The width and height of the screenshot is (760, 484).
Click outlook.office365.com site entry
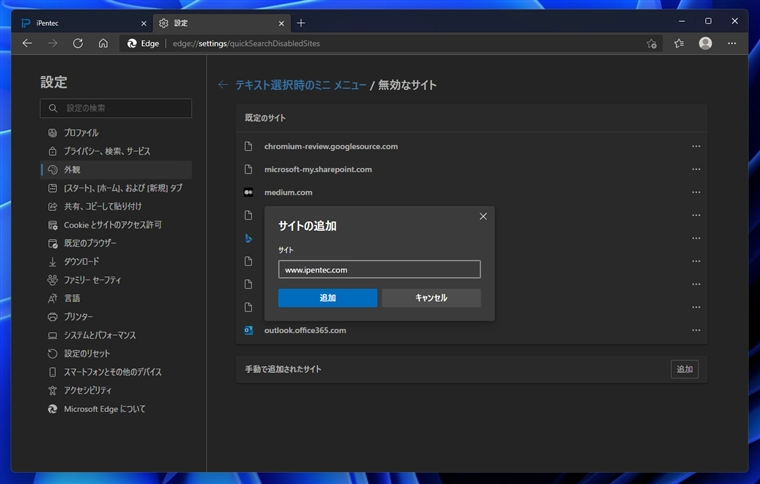305,330
